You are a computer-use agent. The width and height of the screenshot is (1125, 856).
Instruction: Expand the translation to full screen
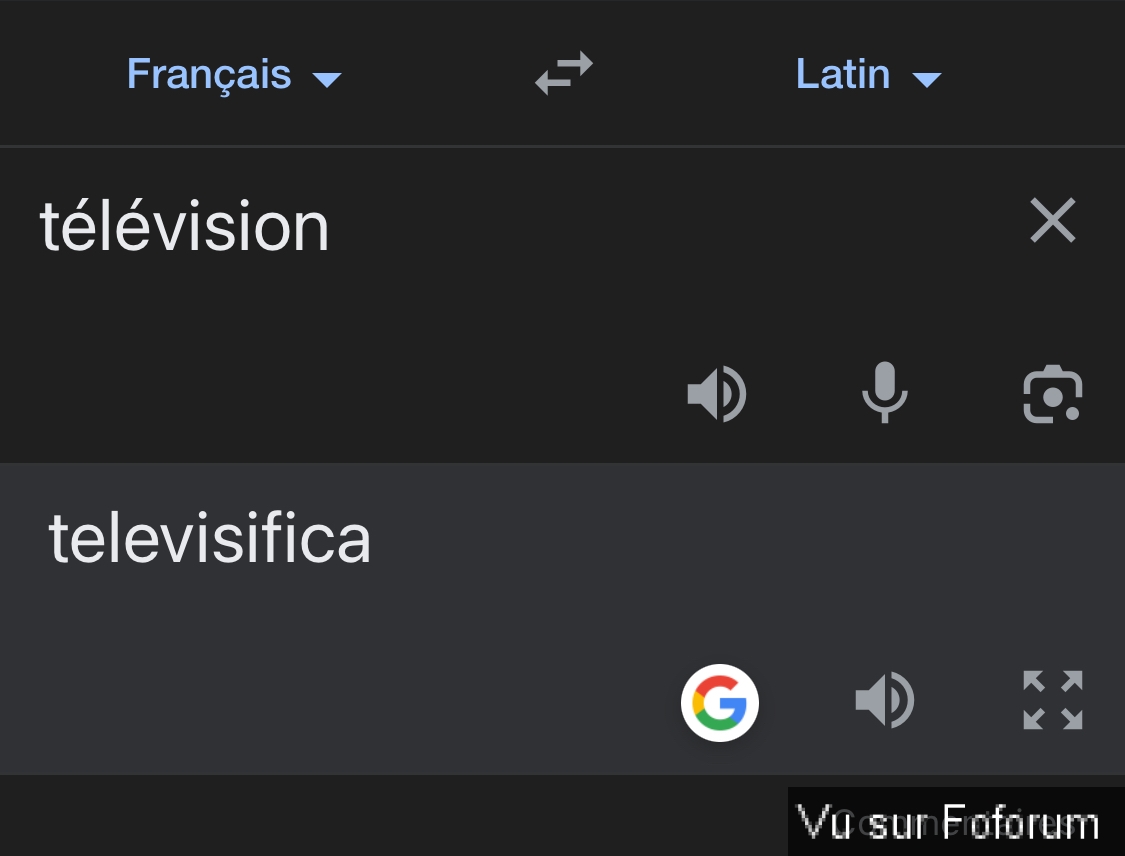pyautogui.click(x=1053, y=700)
